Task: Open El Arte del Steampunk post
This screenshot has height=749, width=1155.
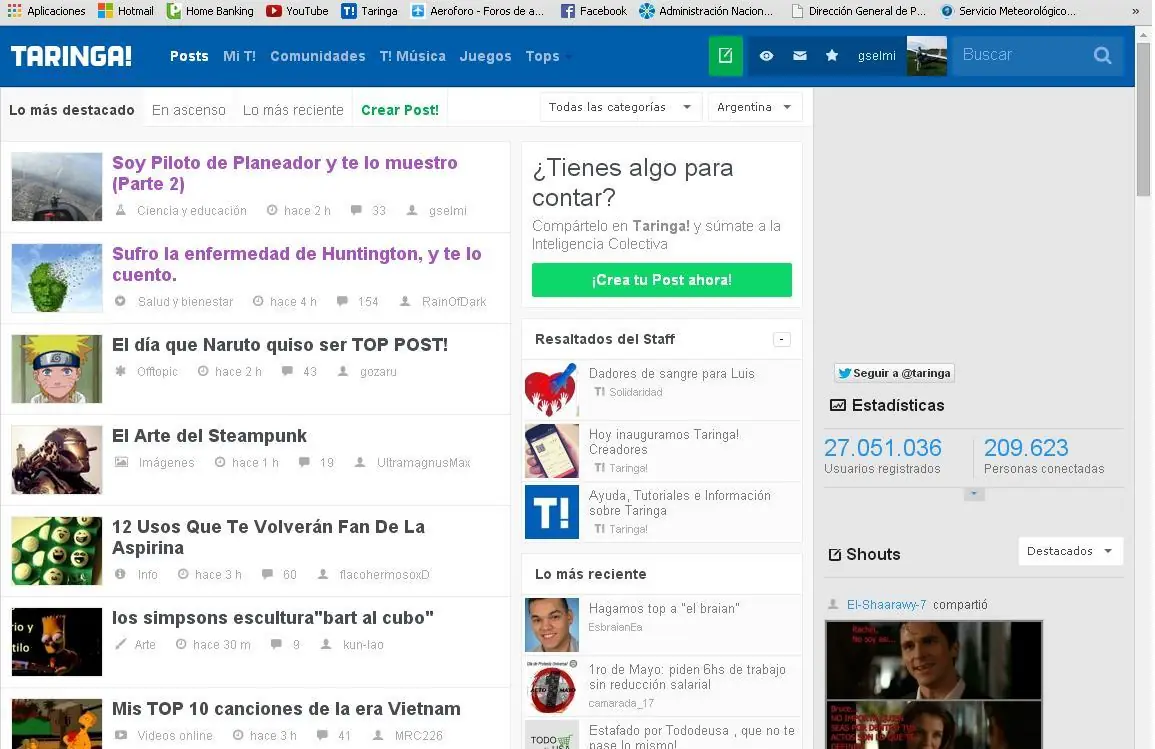Action: point(209,436)
